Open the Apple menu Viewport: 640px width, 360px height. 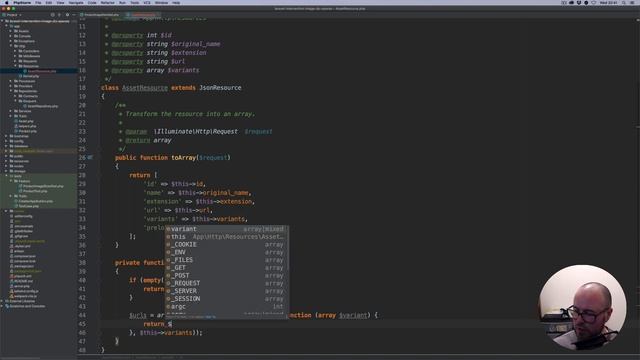pyautogui.click(x=6, y=2)
